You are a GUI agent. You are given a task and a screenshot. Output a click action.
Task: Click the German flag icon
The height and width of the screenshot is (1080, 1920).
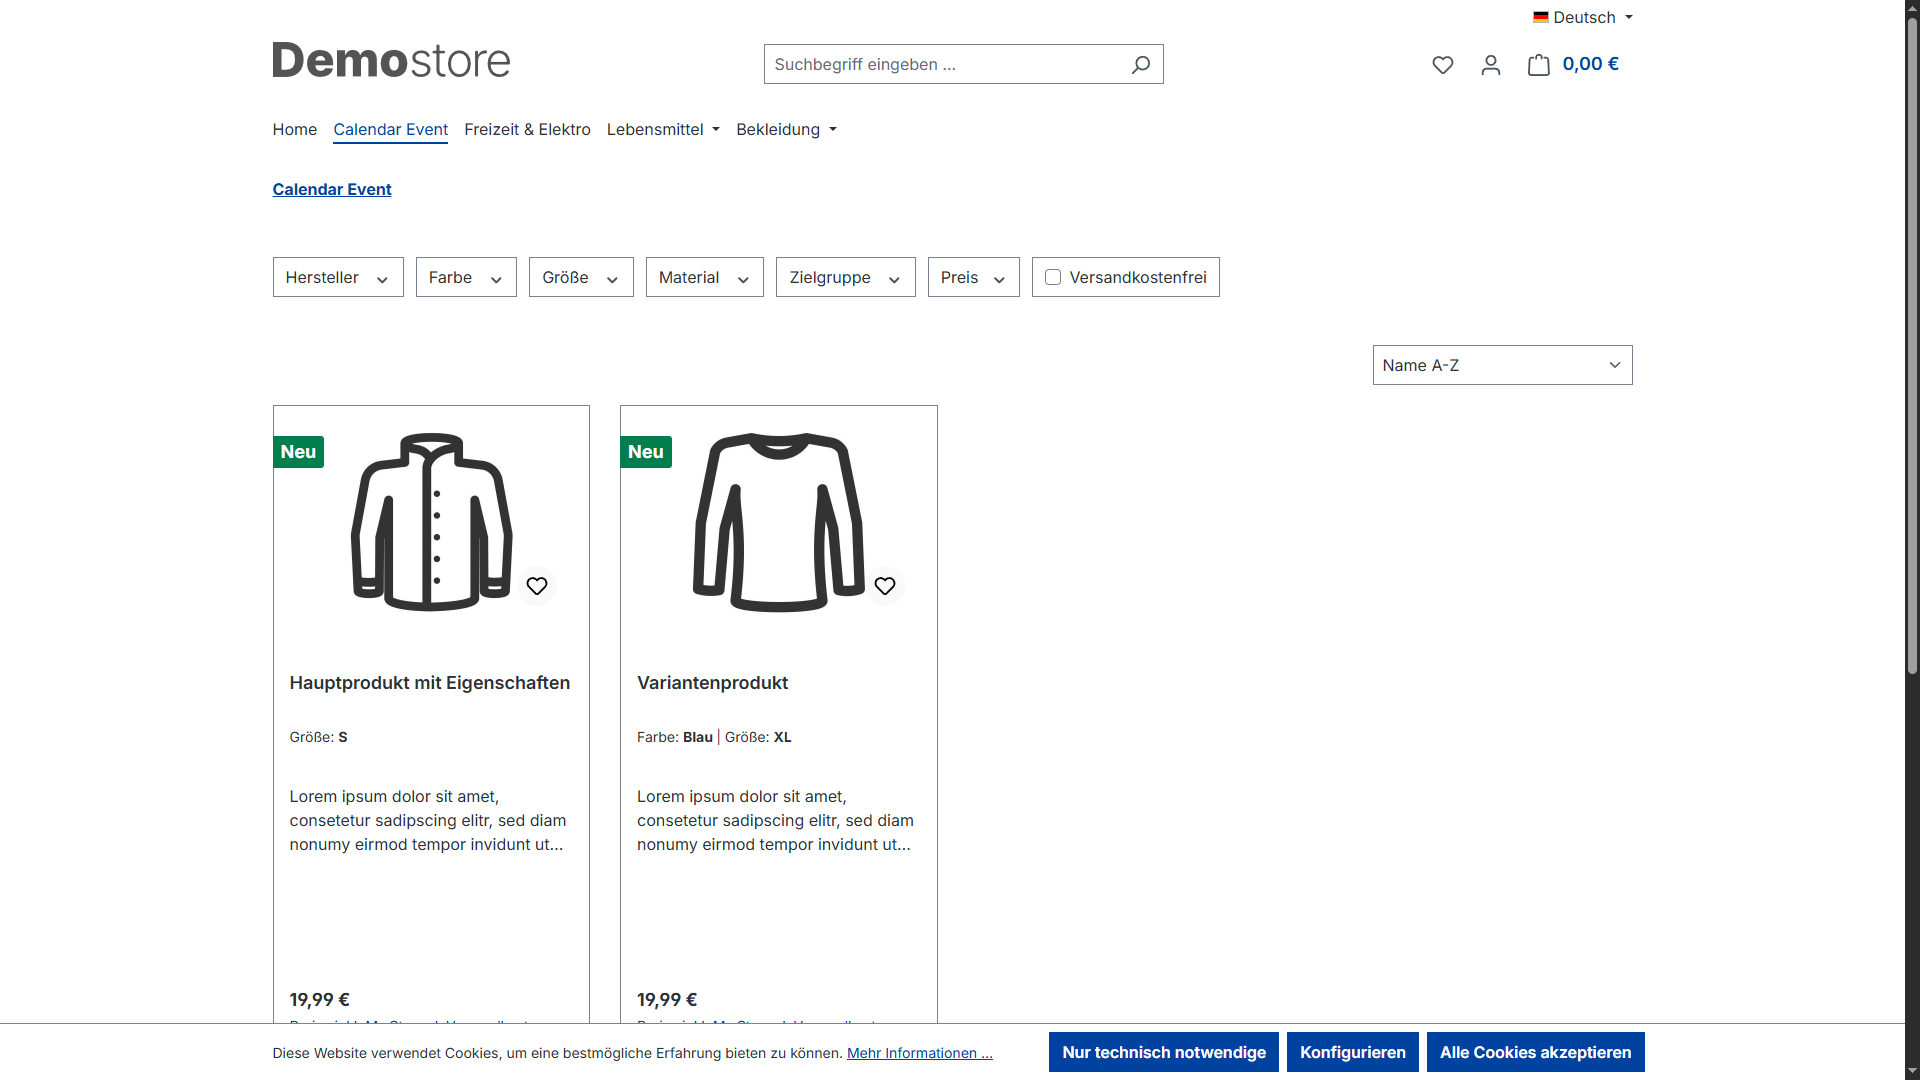1540,16
